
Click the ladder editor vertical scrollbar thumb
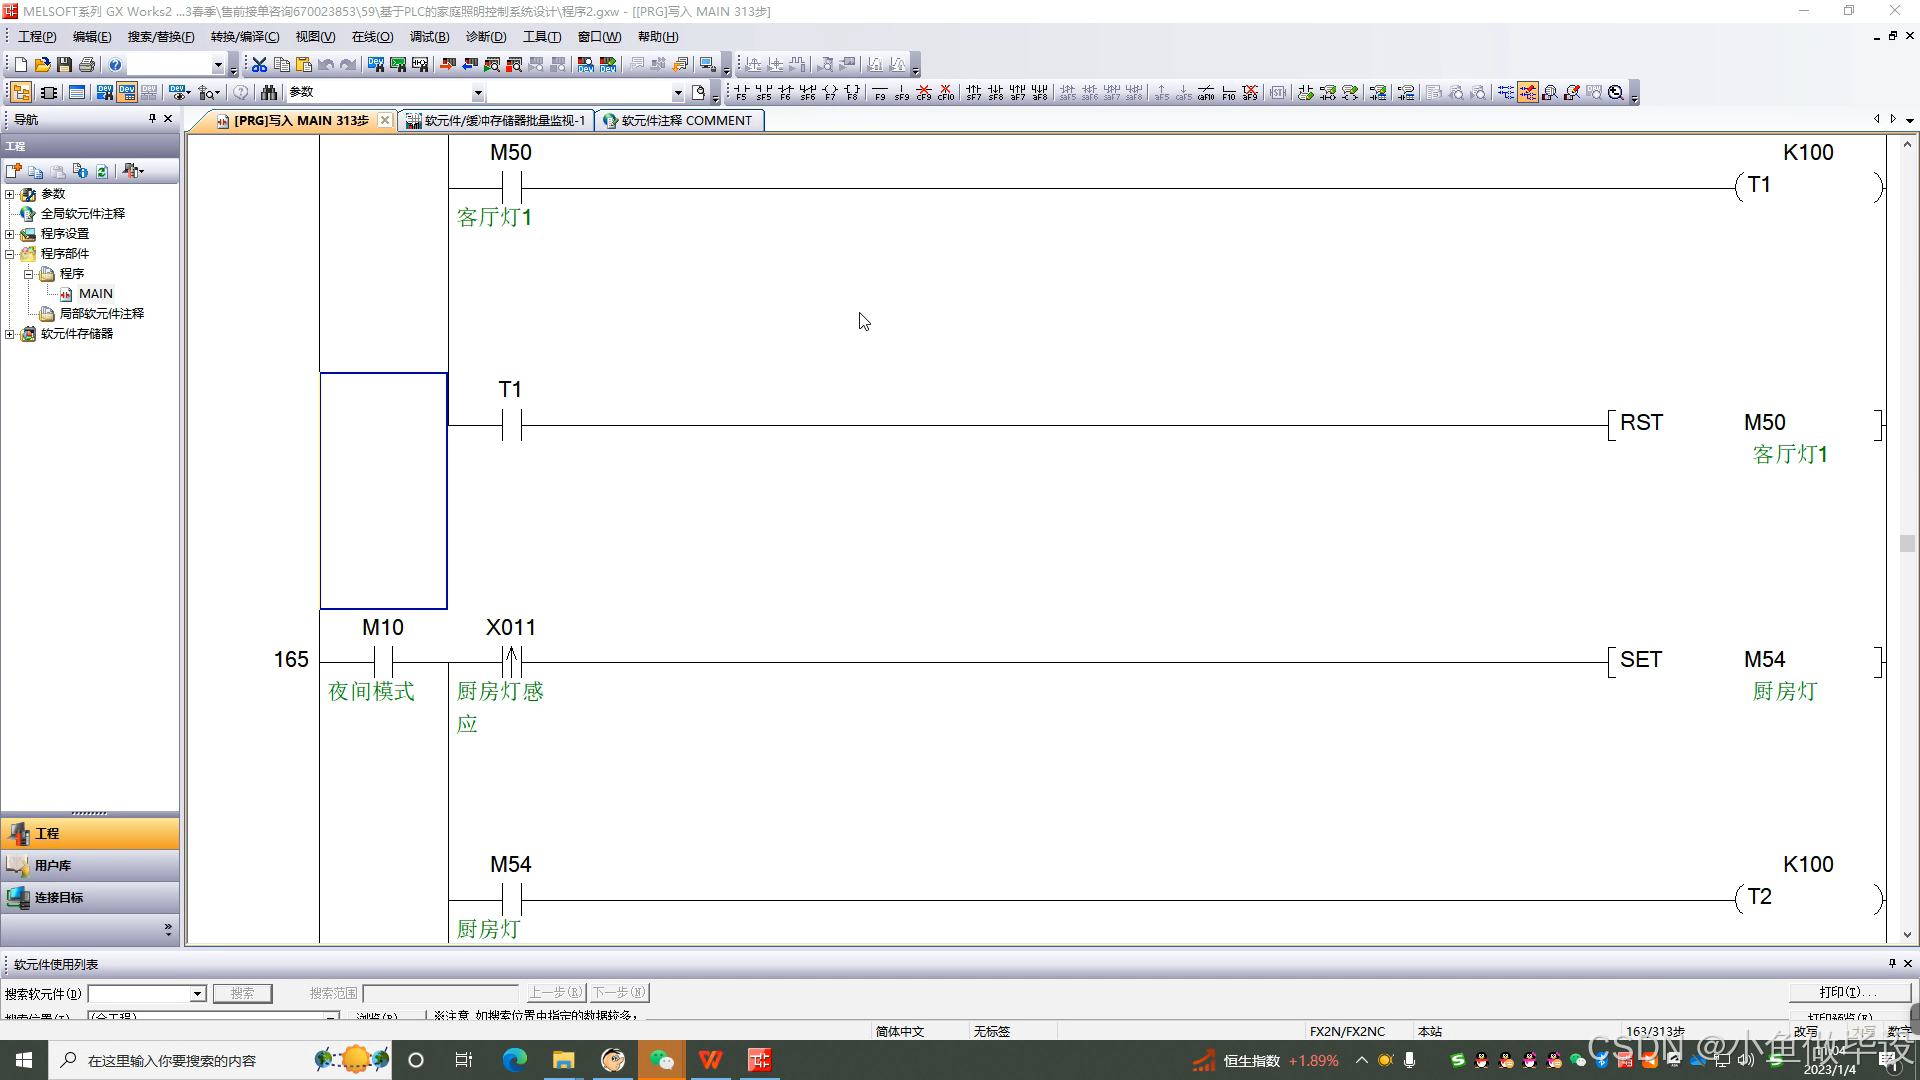[1907, 543]
